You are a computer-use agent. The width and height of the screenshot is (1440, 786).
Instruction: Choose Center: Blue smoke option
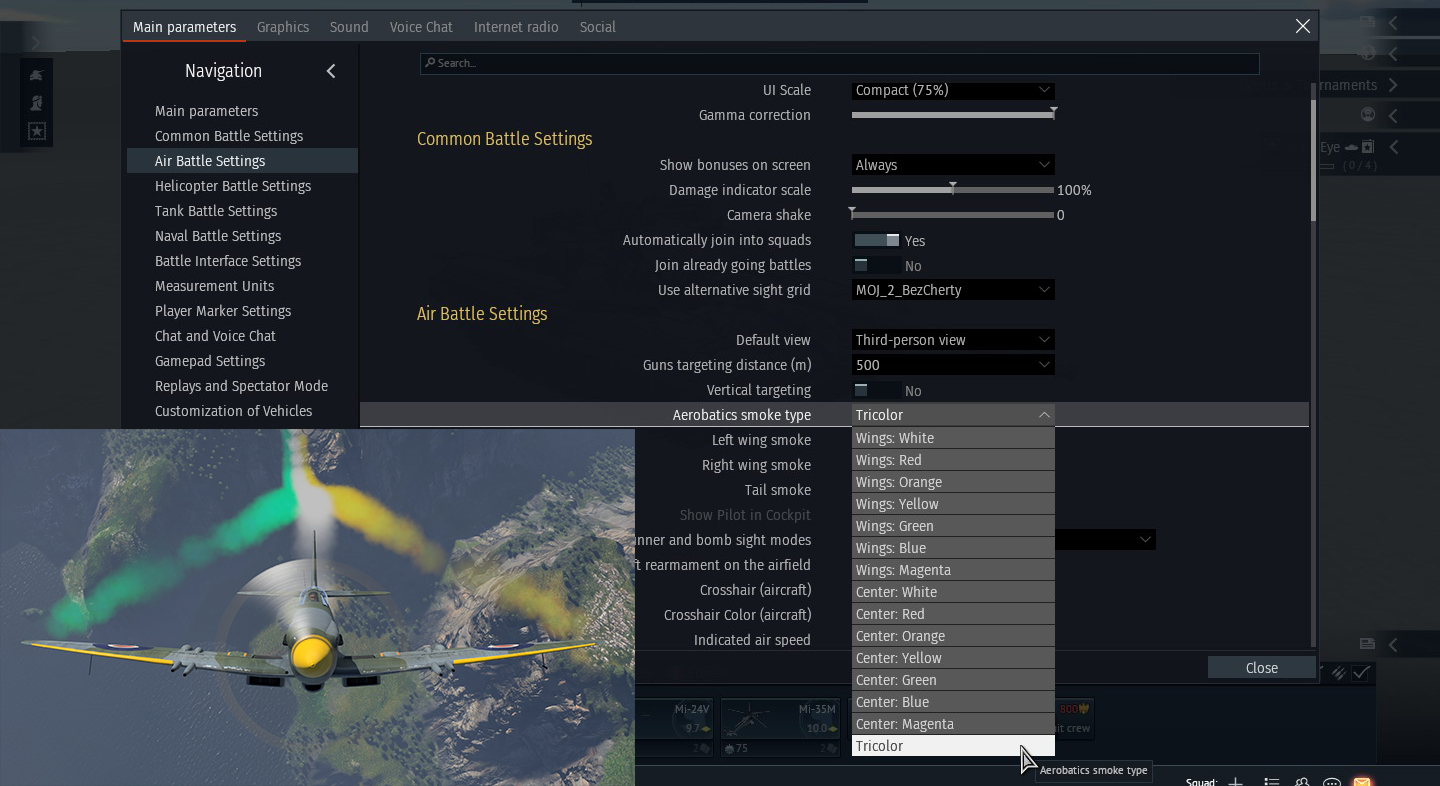pyautogui.click(x=953, y=702)
